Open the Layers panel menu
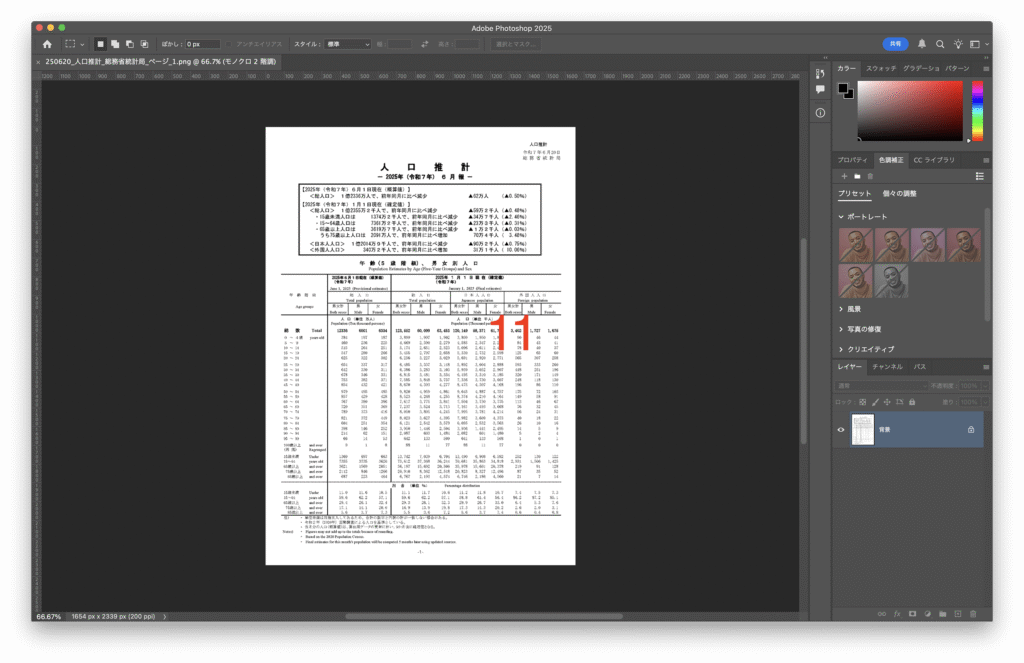1024x663 pixels. pyautogui.click(x=985, y=367)
